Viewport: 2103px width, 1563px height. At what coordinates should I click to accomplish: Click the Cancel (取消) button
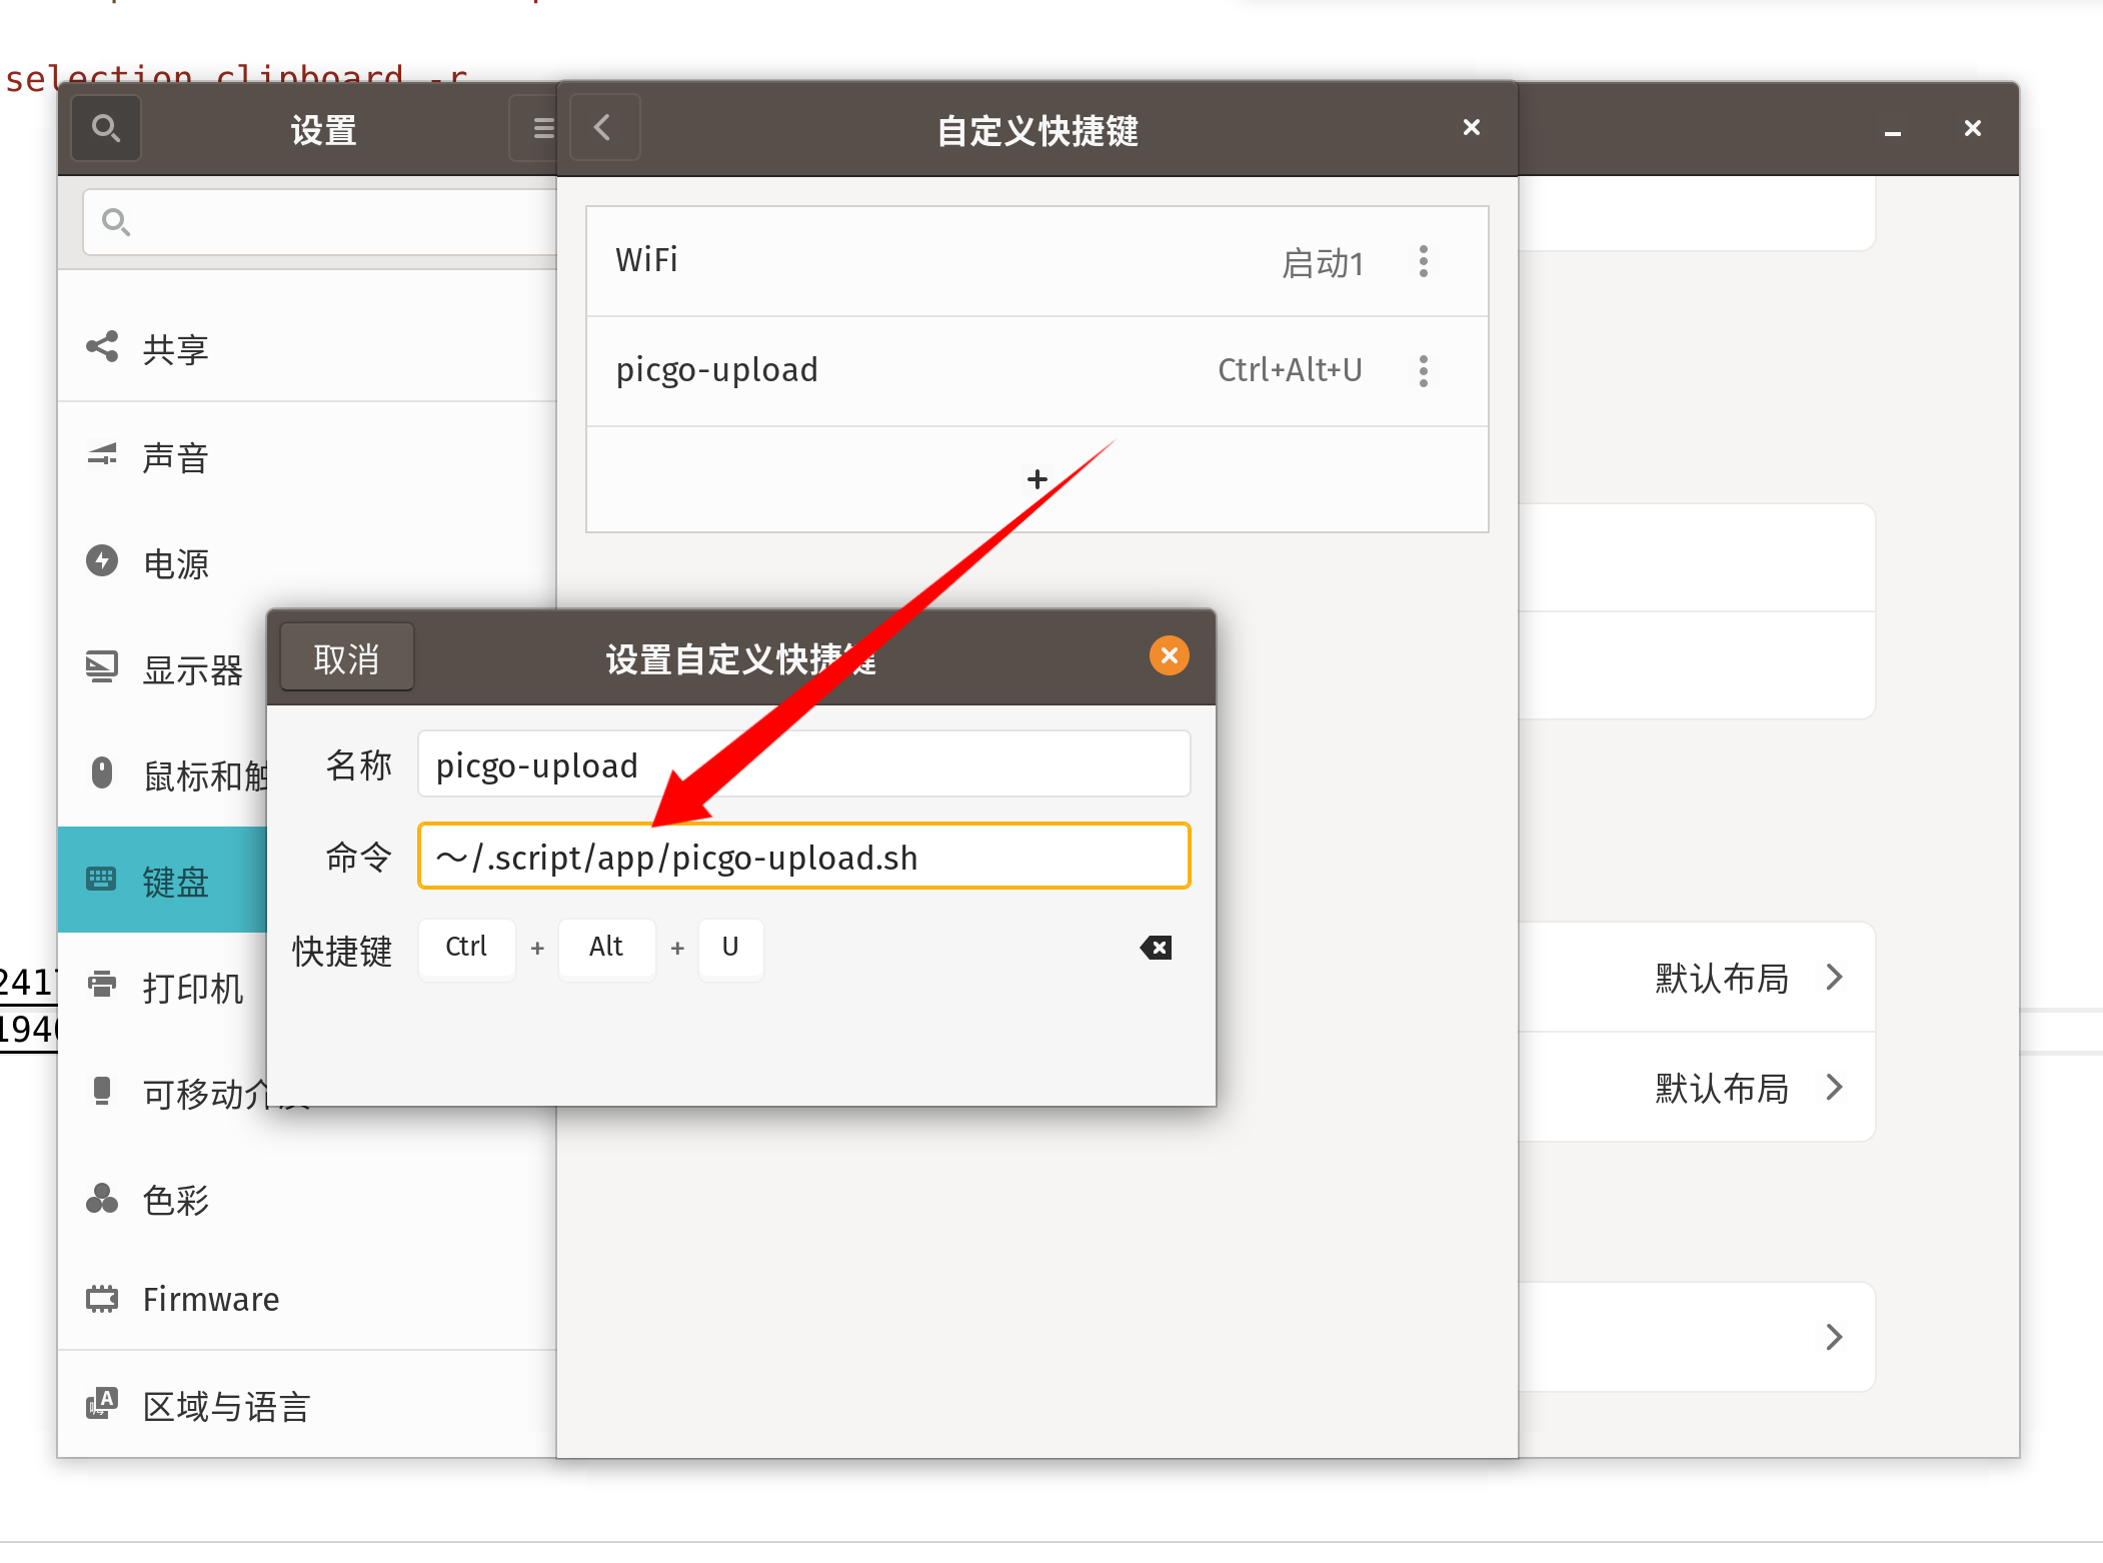click(x=347, y=658)
